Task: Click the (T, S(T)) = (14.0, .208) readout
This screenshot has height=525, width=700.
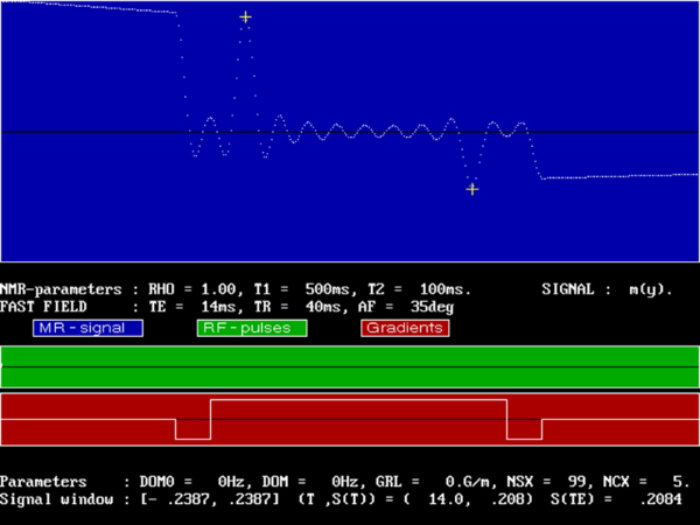Action: 415,499
